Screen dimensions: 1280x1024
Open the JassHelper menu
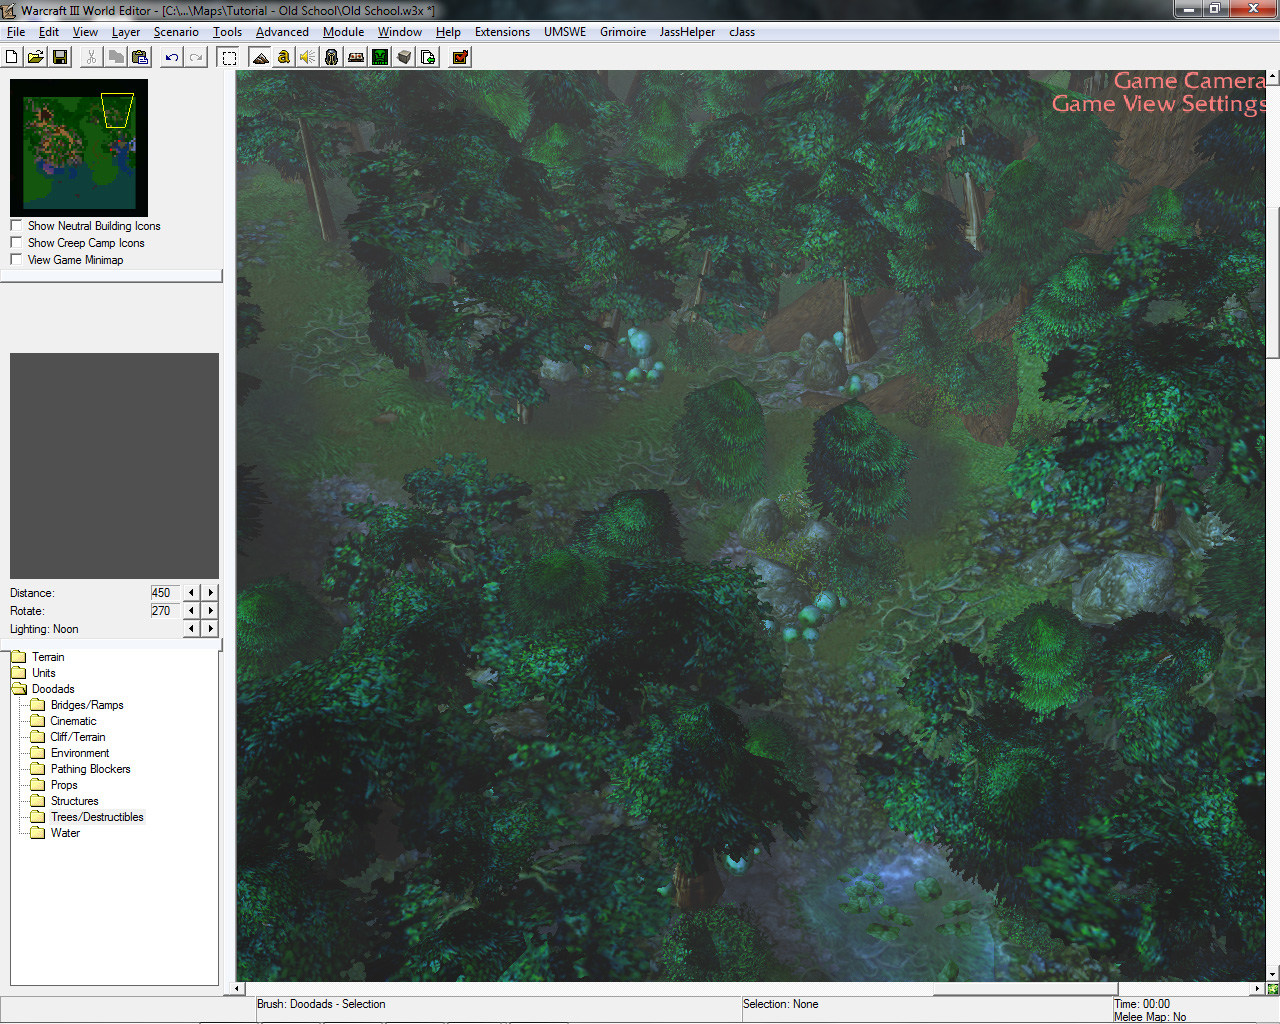pos(687,32)
